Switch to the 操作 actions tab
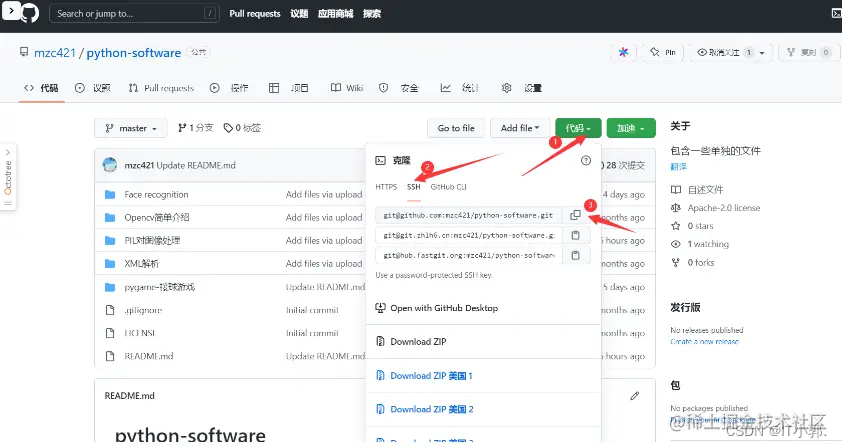Image resolution: width=842 pixels, height=447 pixels. [x=229, y=88]
